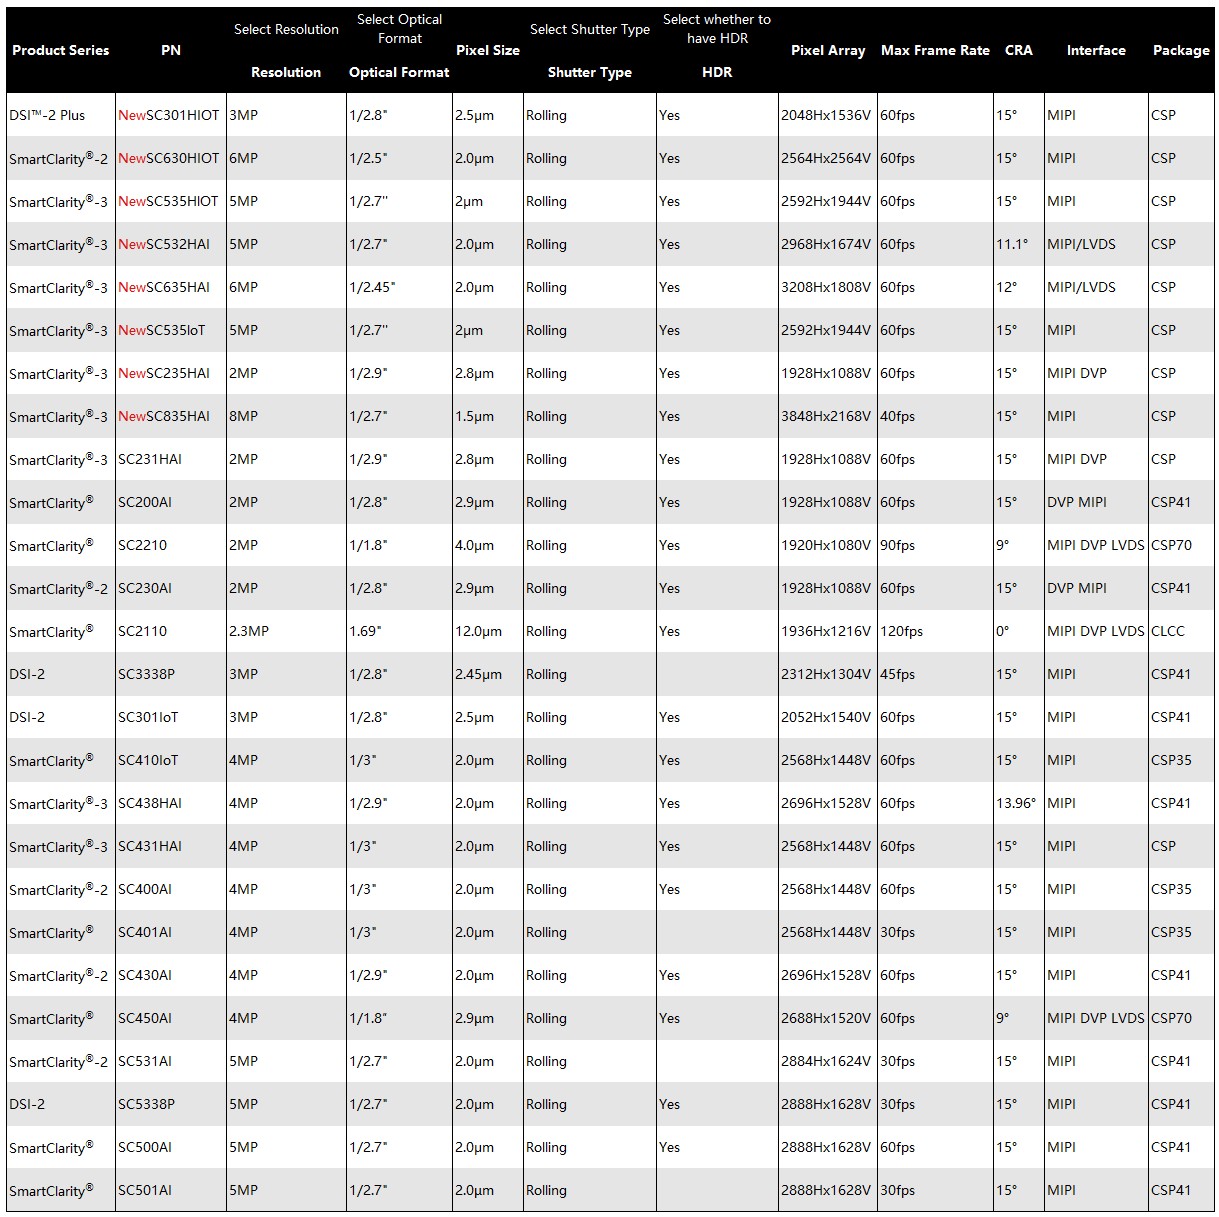Screen dimensions: 1219x1217
Task: Open the Select Shutter Type filter header
Action: tap(590, 30)
